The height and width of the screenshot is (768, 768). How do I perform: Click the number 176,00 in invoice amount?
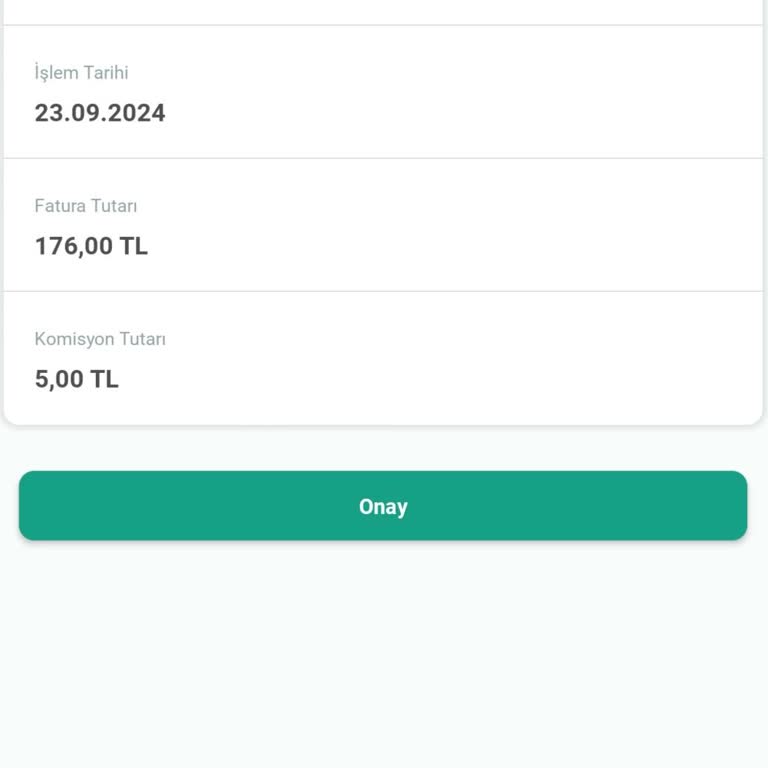[x=74, y=246]
